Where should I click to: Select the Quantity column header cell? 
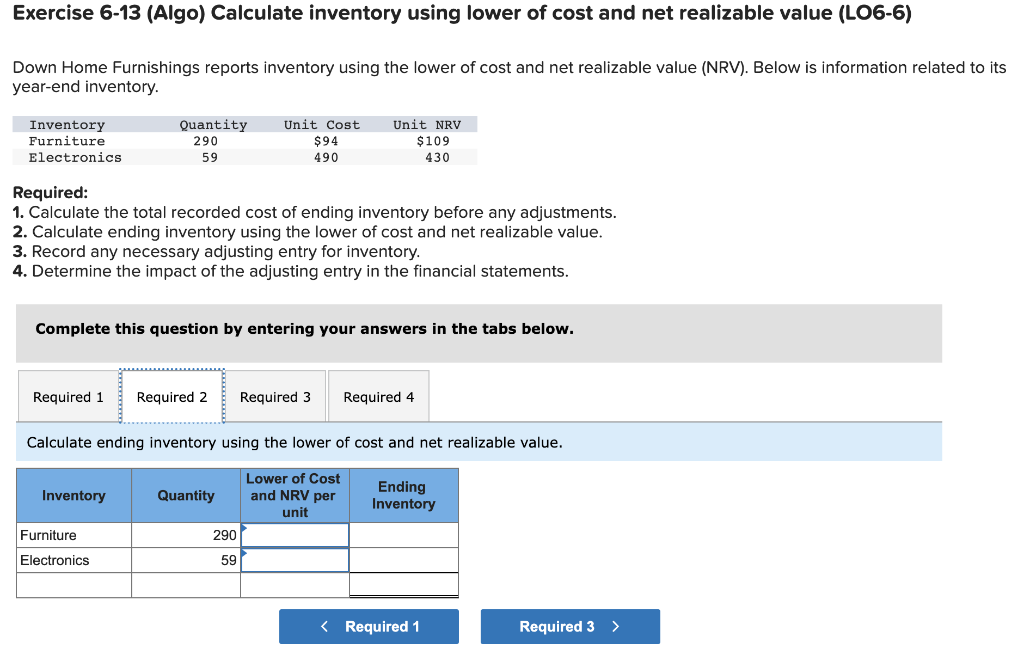185,495
